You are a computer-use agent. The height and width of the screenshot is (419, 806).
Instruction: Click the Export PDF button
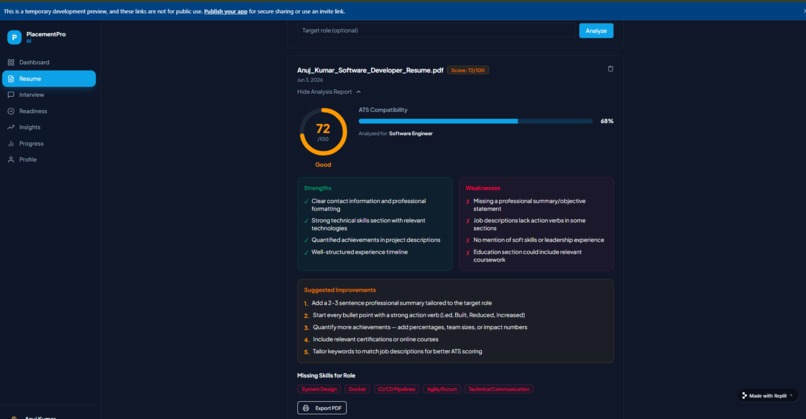(x=322, y=408)
